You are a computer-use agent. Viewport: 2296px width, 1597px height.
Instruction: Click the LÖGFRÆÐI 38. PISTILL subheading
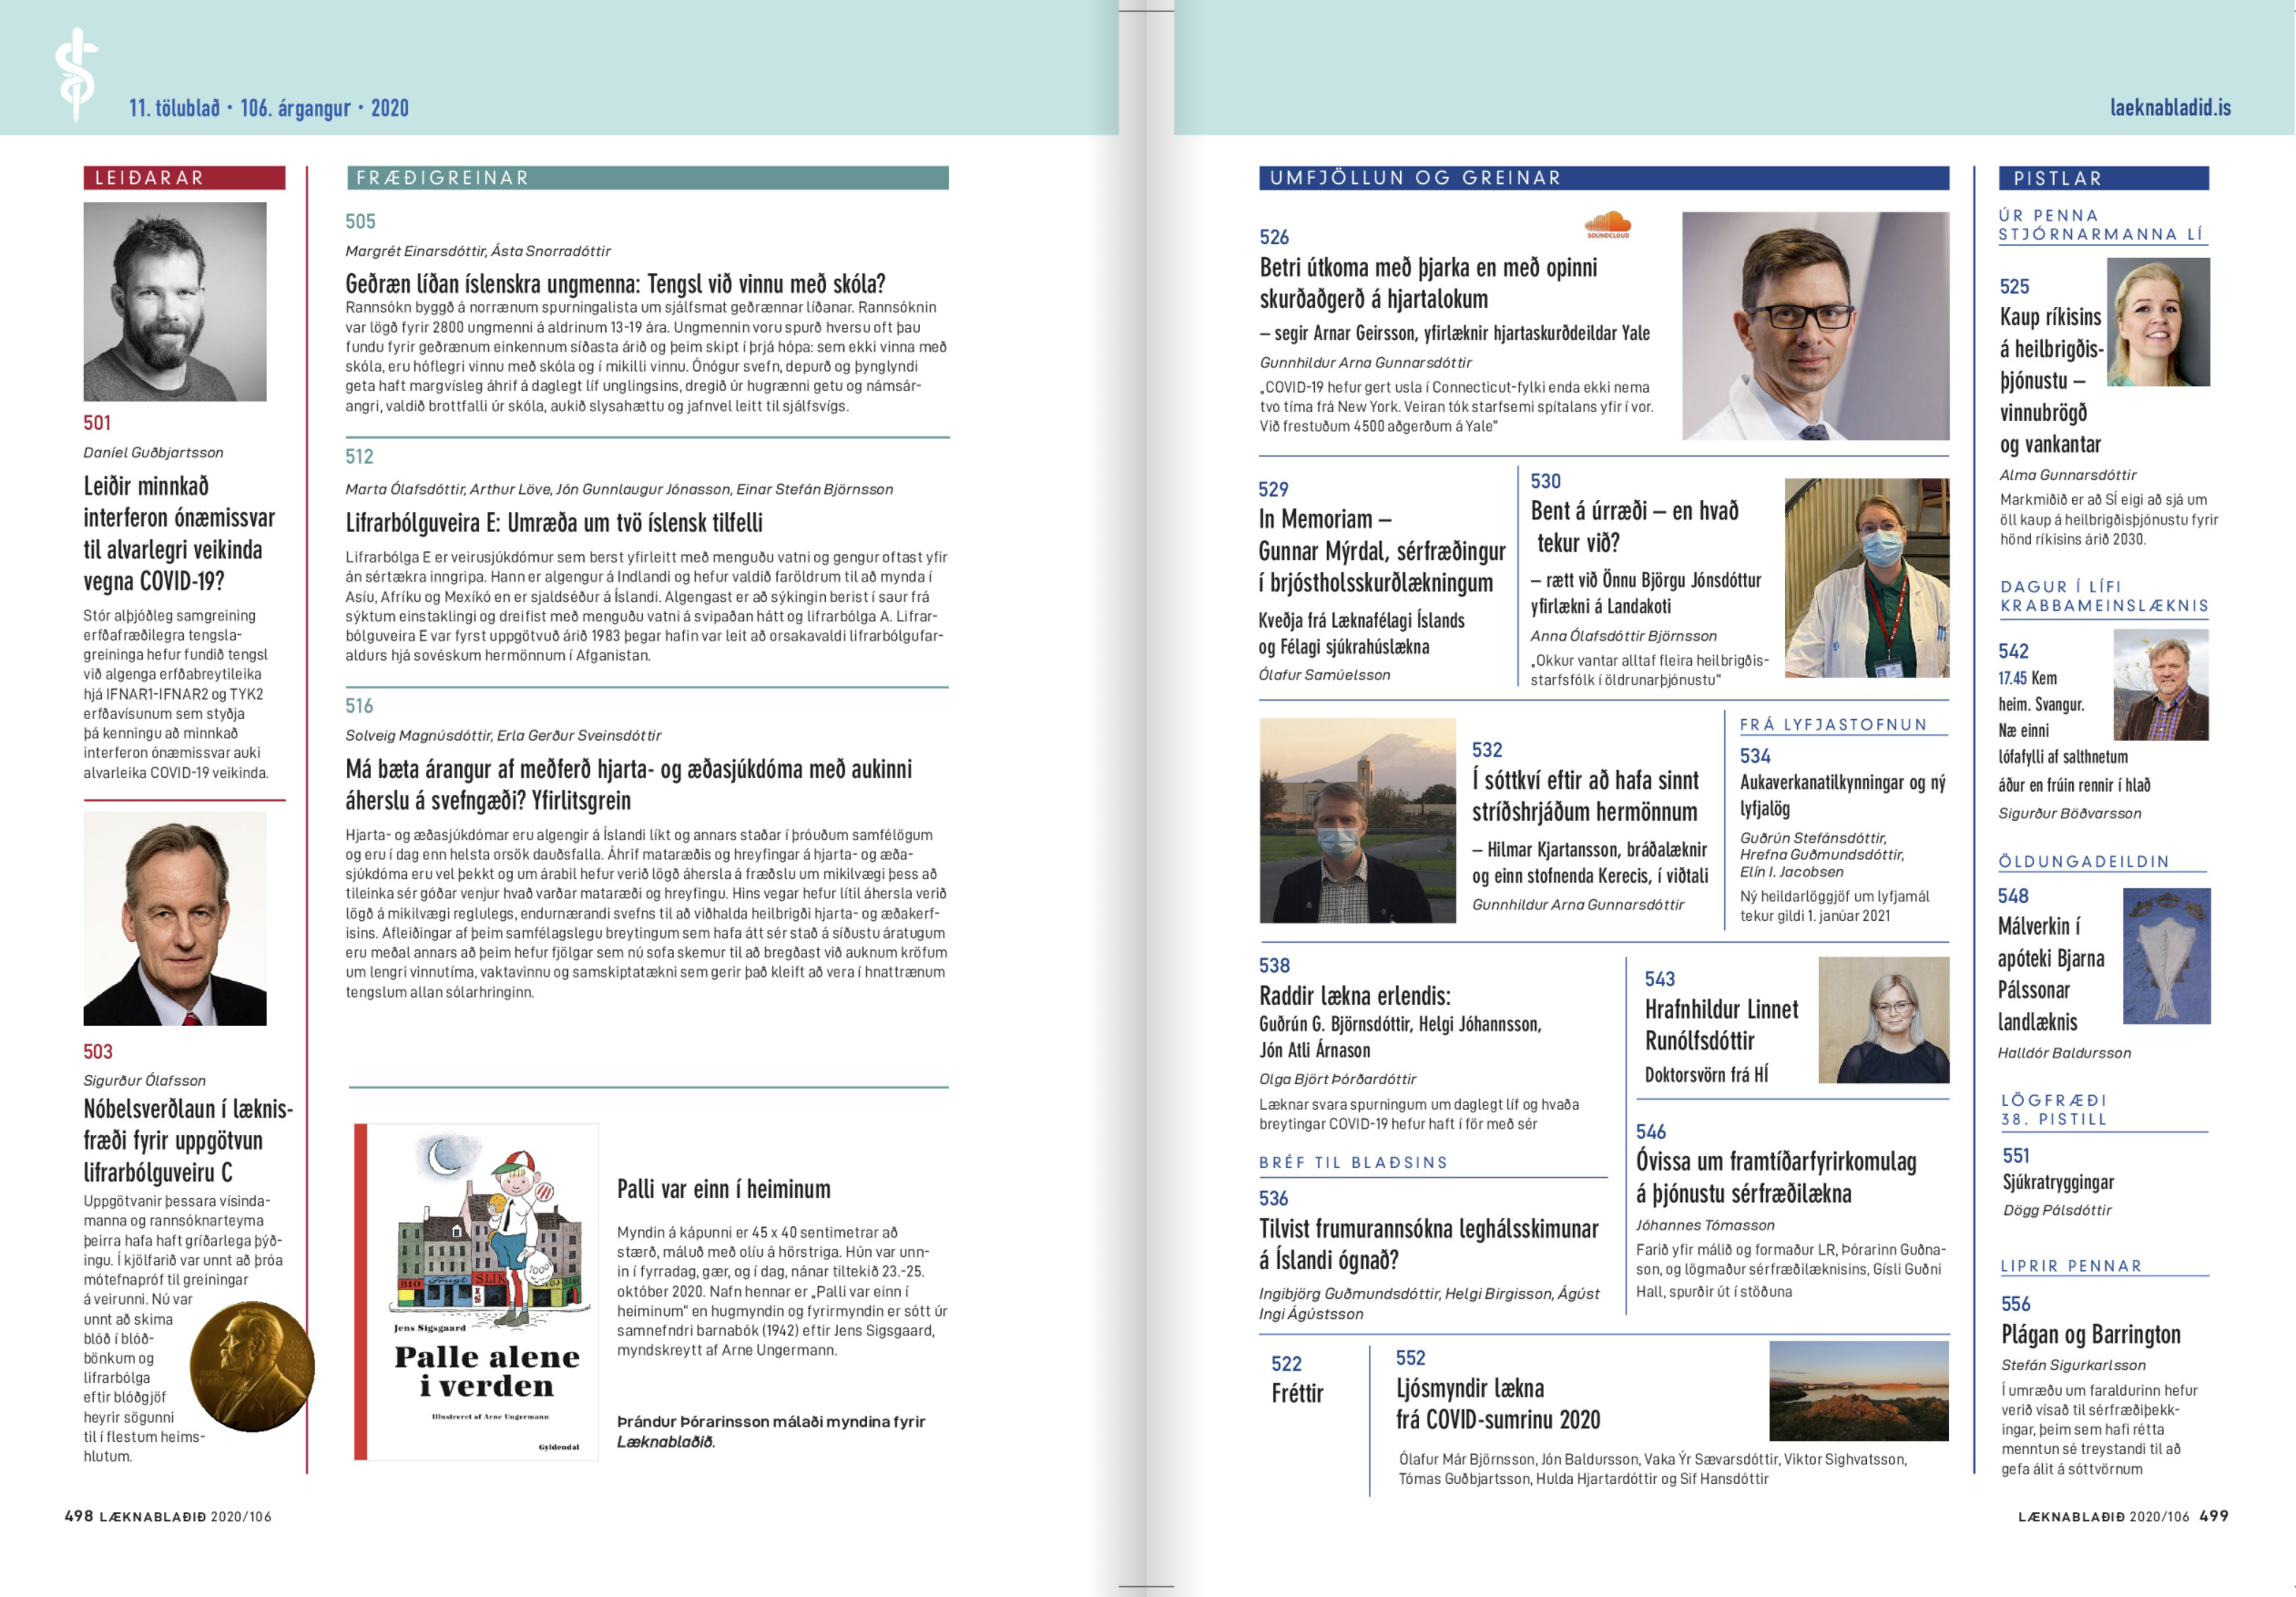click(x=2054, y=1109)
